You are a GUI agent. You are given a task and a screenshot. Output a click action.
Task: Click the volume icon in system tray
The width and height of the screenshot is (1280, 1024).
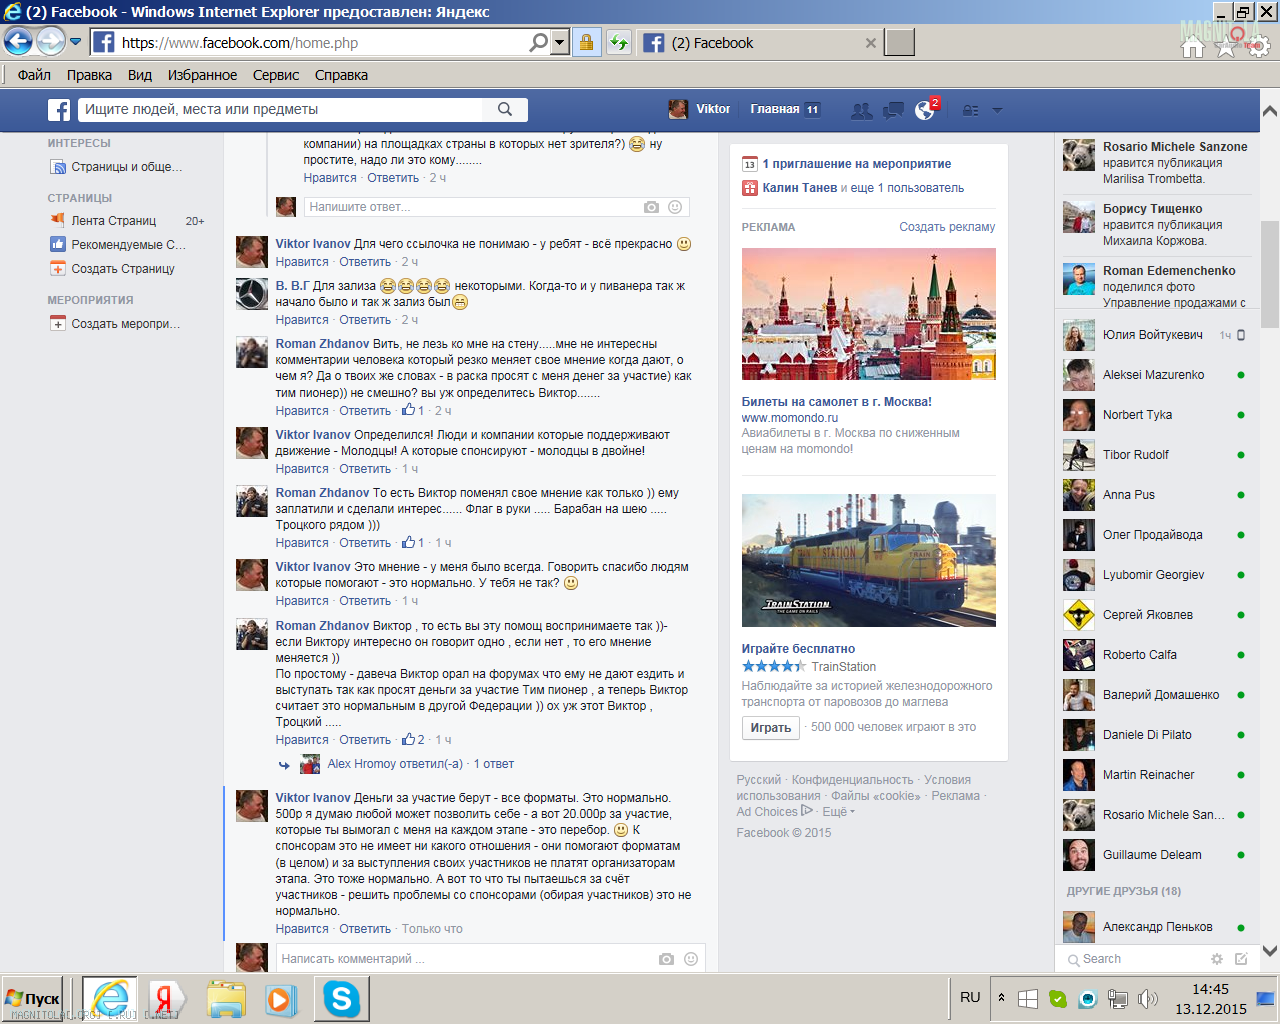[x=1148, y=998]
